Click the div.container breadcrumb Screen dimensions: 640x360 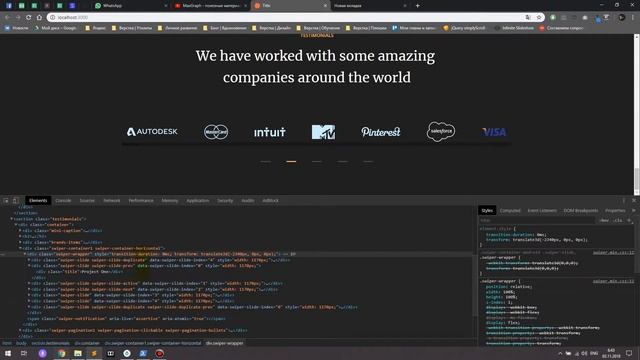point(87,343)
